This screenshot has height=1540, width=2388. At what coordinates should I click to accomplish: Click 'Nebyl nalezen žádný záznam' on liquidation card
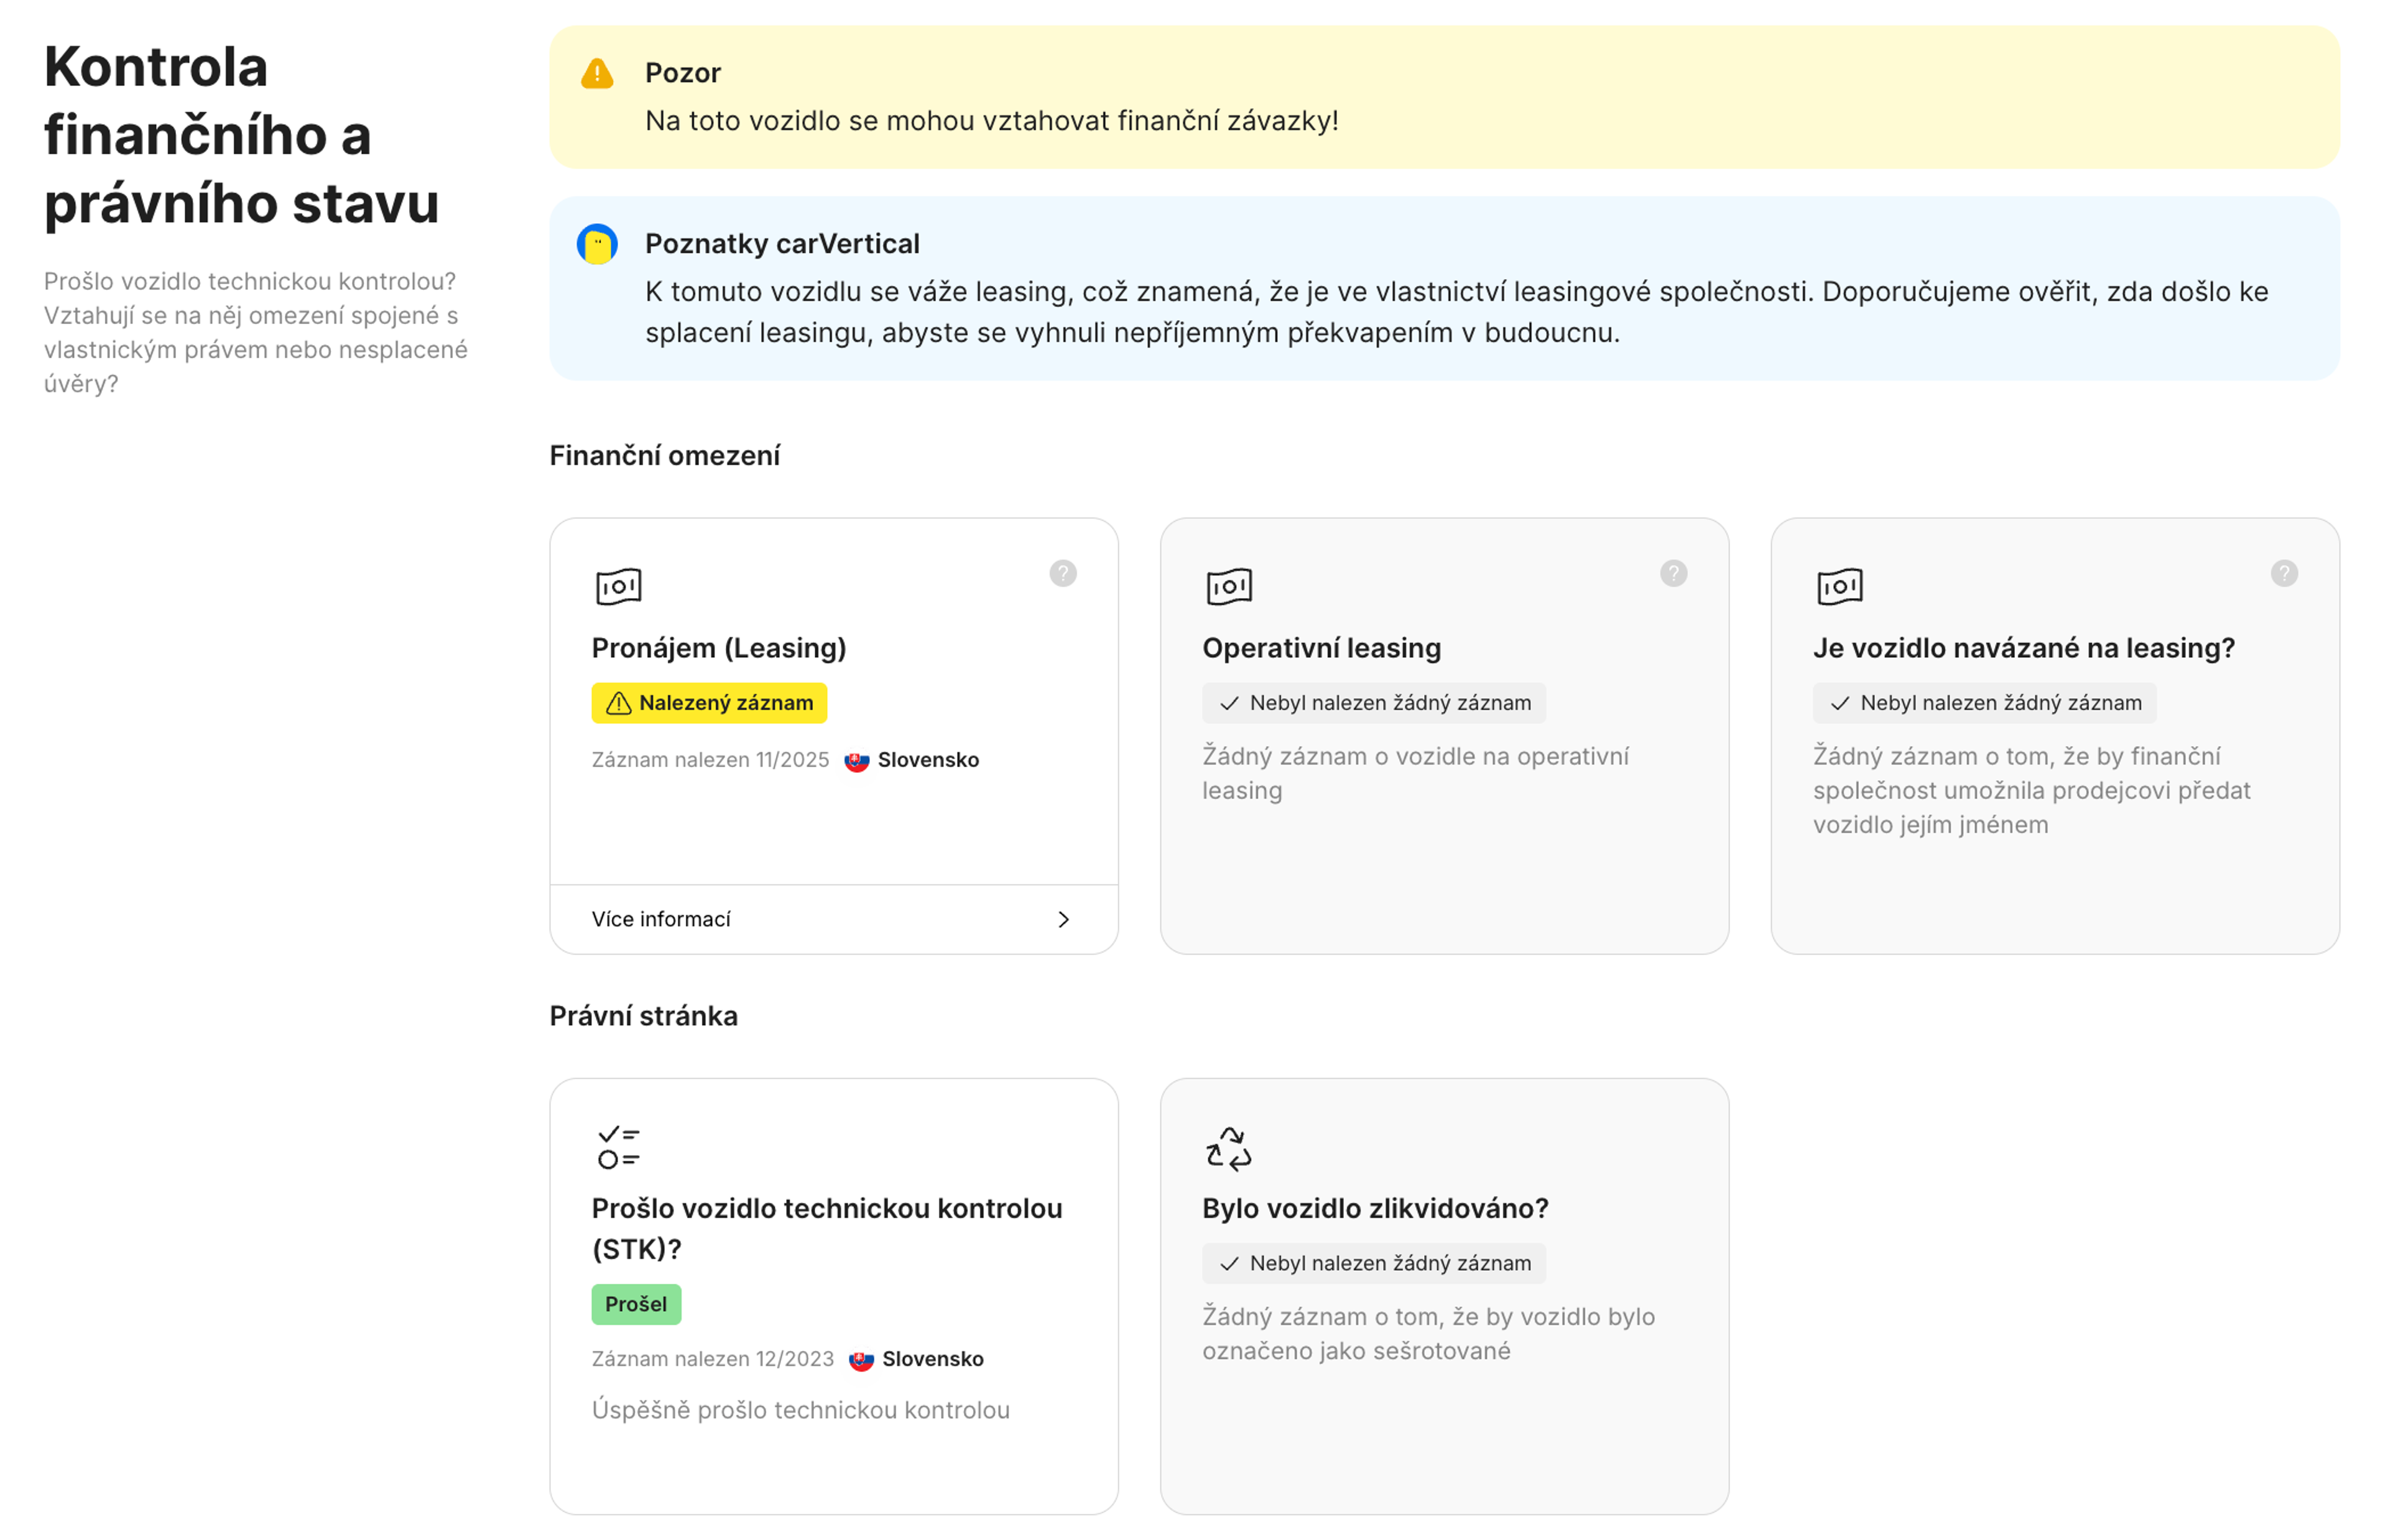1374,1263
